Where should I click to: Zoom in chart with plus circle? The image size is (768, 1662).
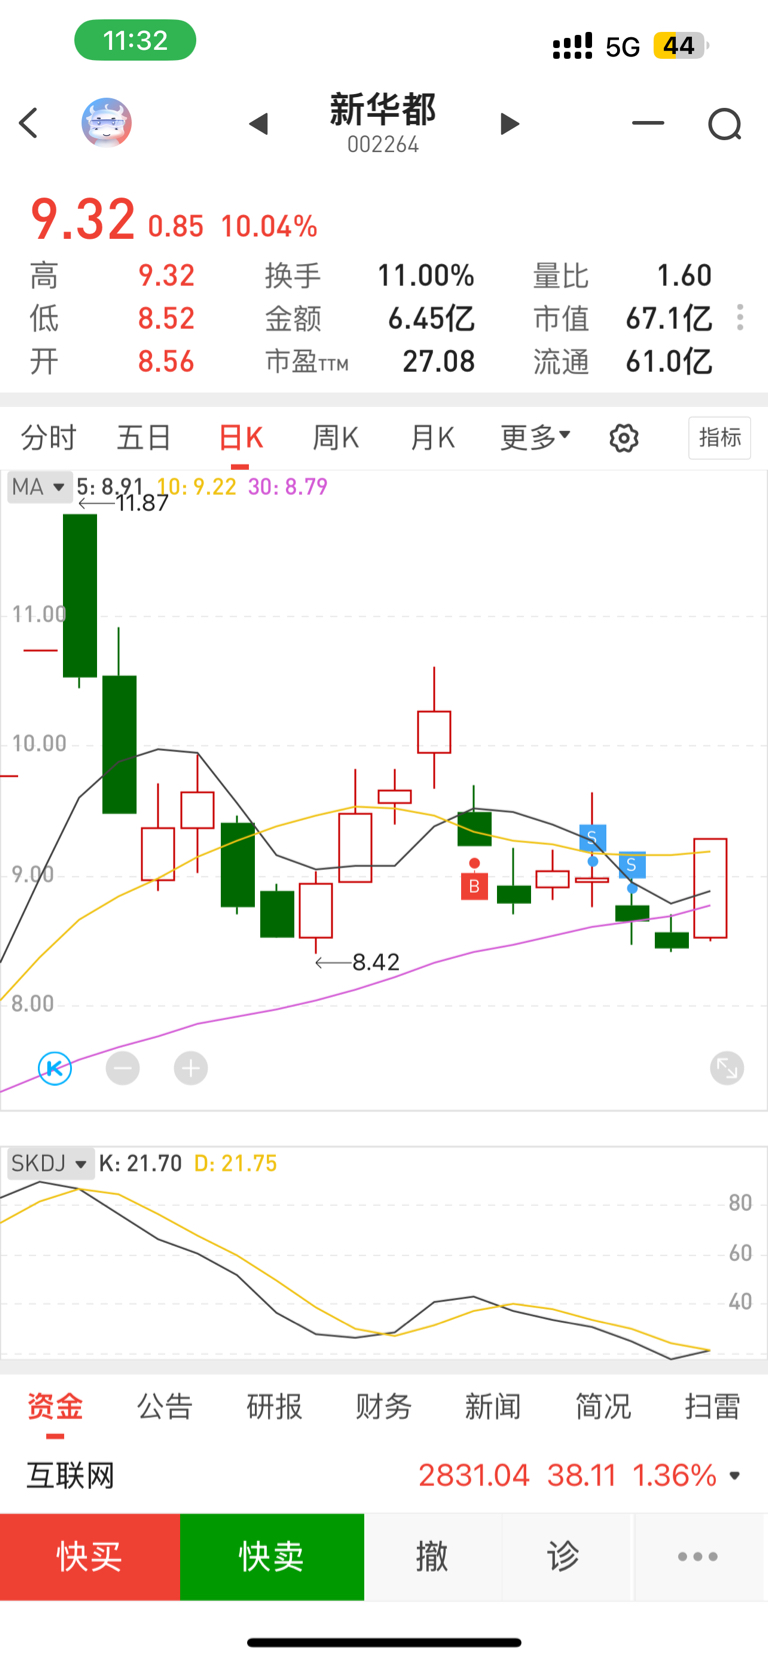[x=191, y=1068]
